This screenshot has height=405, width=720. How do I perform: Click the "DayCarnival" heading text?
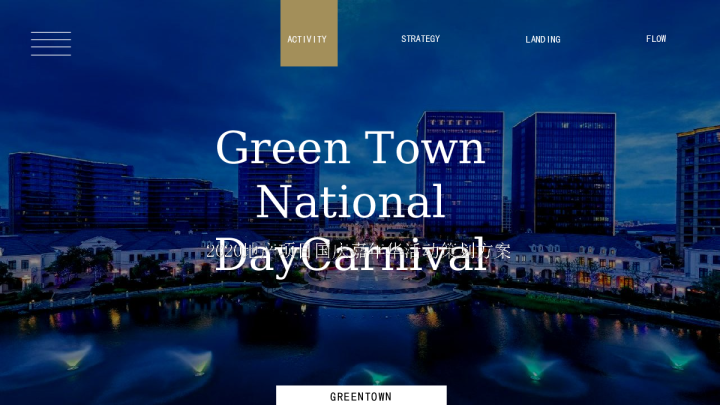tap(350, 258)
